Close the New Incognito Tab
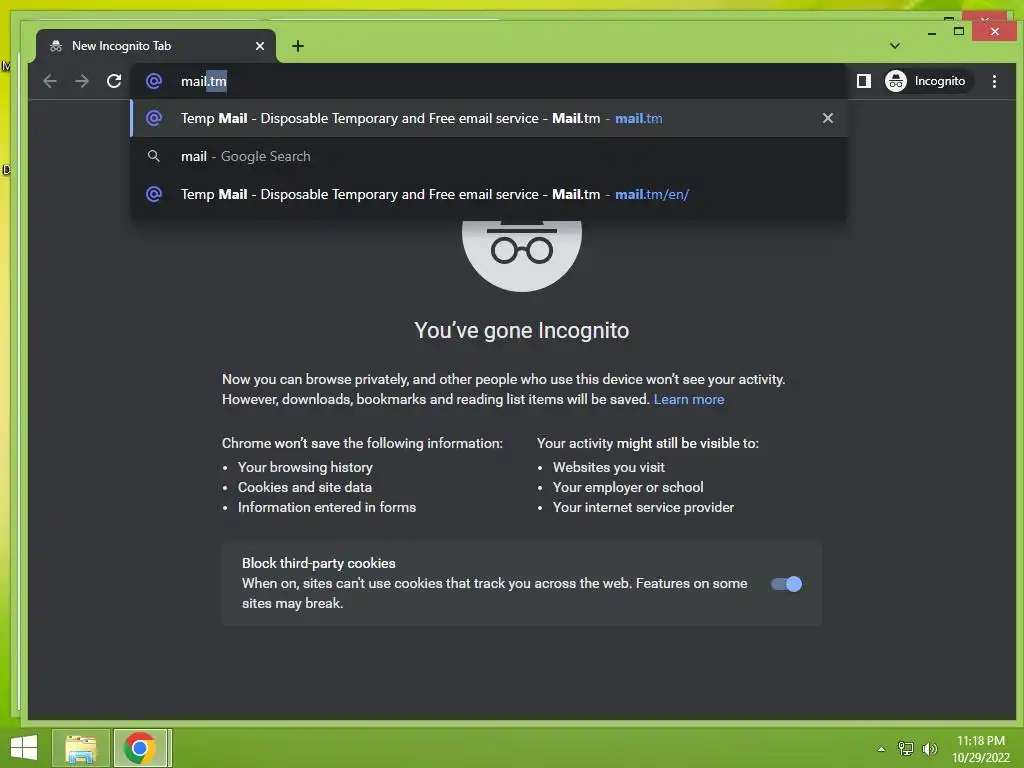The image size is (1024, 768). [x=260, y=46]
